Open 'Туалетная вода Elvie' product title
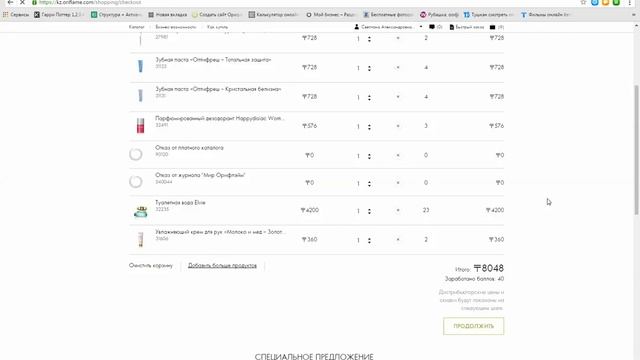Viewport: 640px width, 360px height. [180, 202]
